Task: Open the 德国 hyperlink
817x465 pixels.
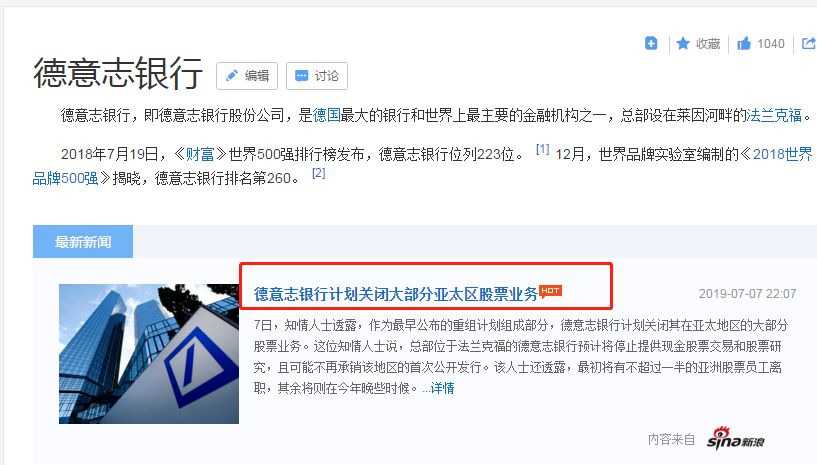Action: (x=326, y=115)
